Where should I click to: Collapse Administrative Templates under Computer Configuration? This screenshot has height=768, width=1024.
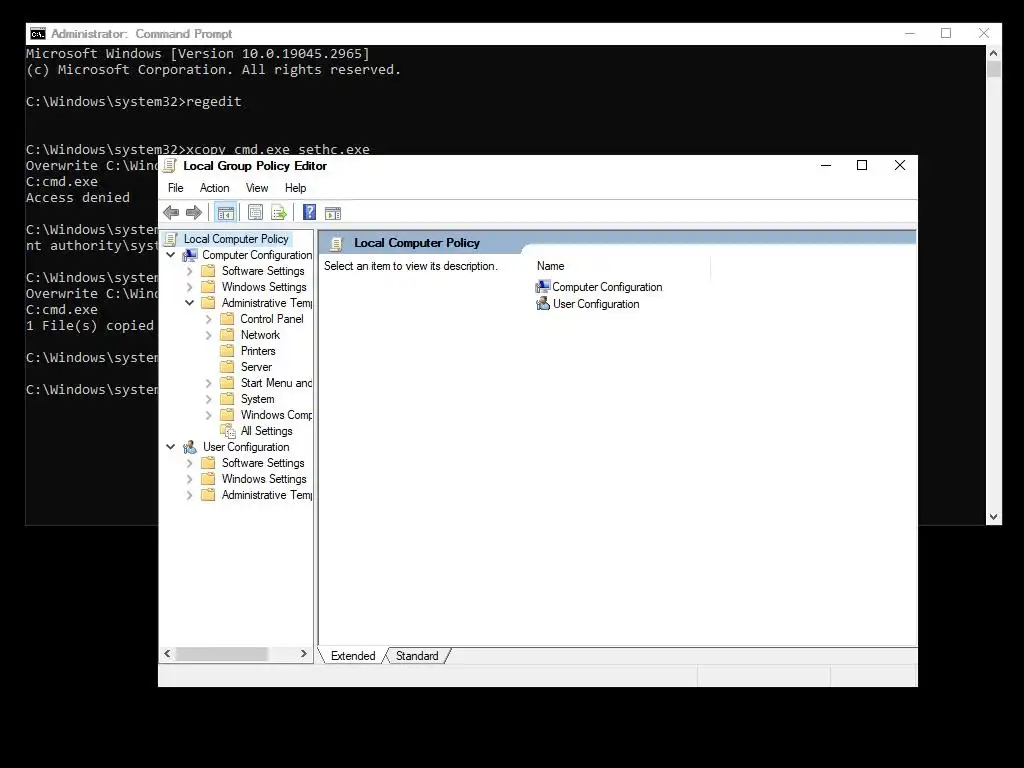click(x=189, y=303)
